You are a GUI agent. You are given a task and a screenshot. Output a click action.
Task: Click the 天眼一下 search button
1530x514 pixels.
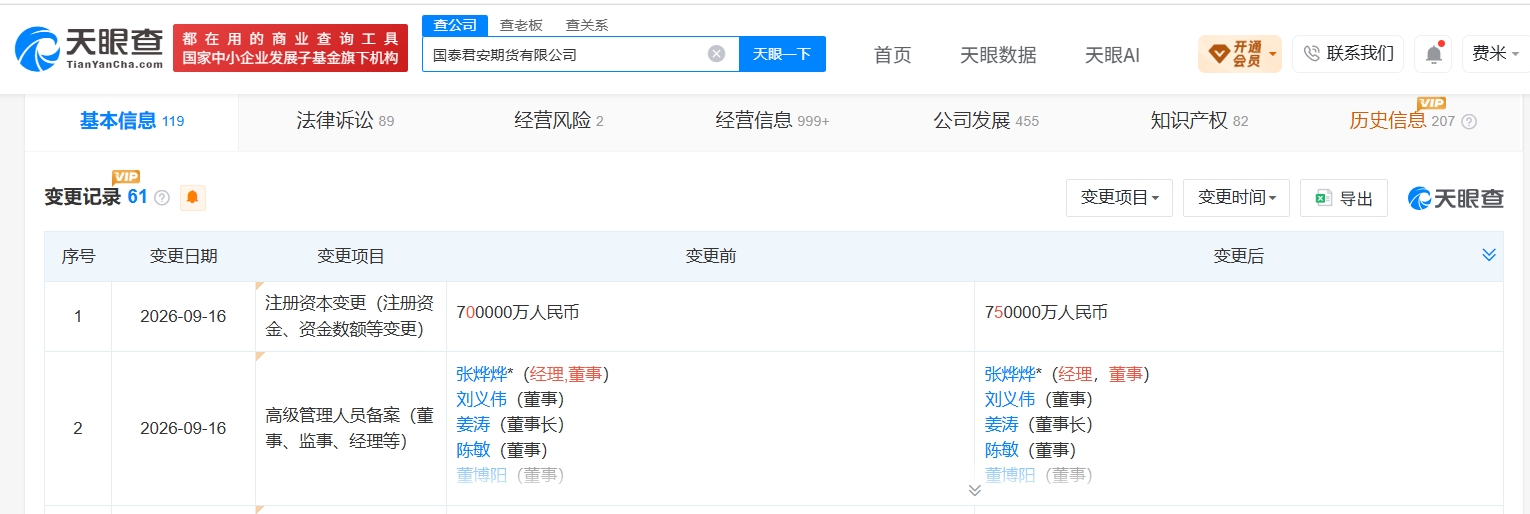782,54
